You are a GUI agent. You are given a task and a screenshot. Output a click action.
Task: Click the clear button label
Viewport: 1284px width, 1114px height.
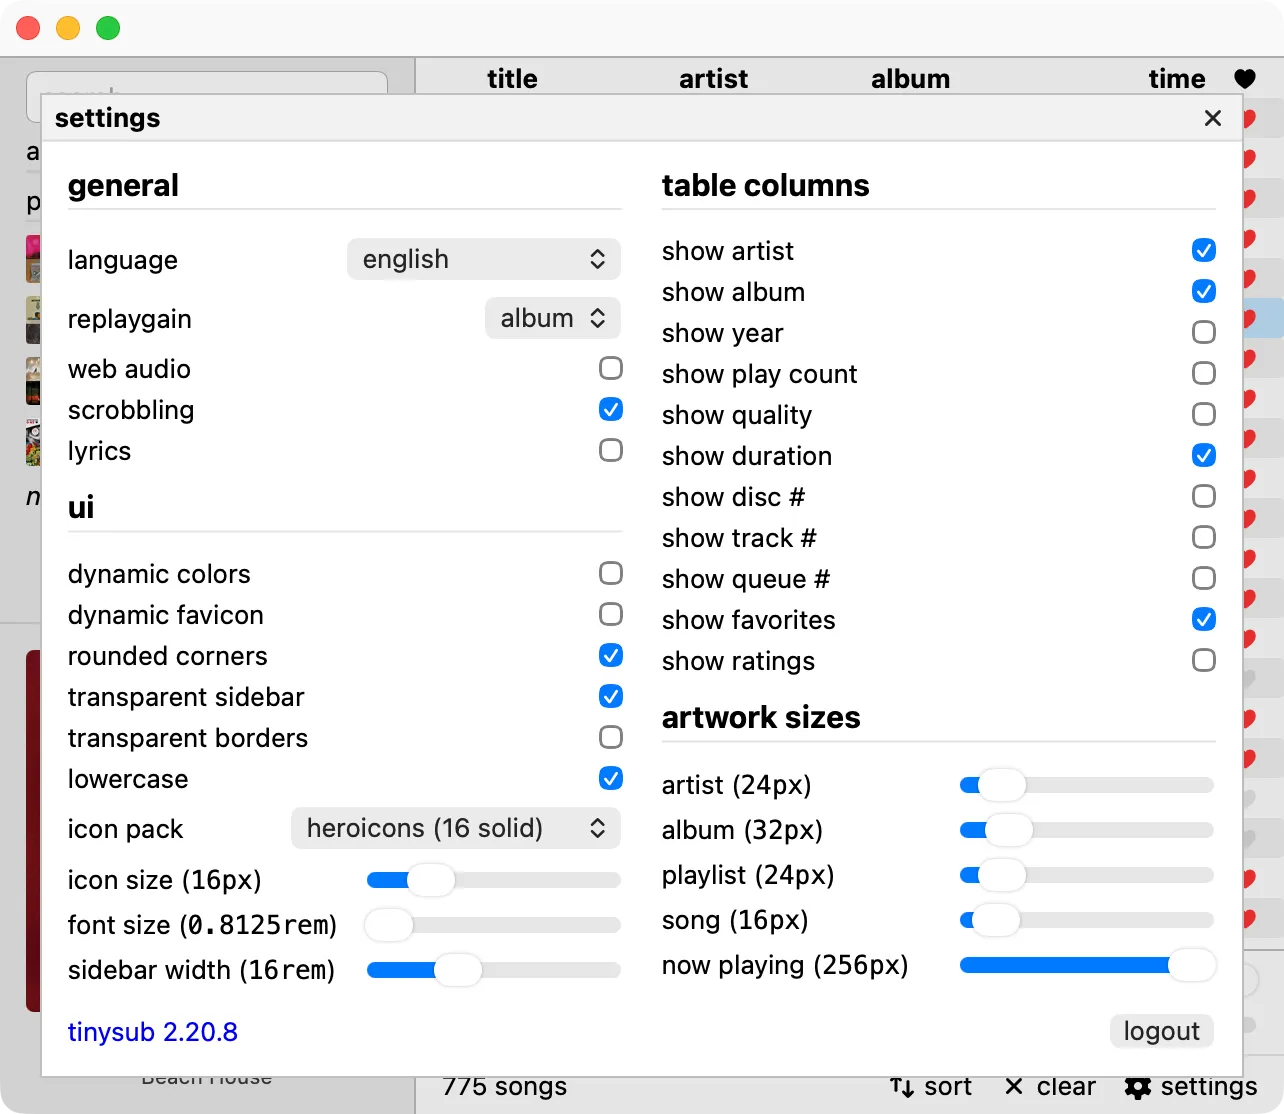coord(1066,1087)
